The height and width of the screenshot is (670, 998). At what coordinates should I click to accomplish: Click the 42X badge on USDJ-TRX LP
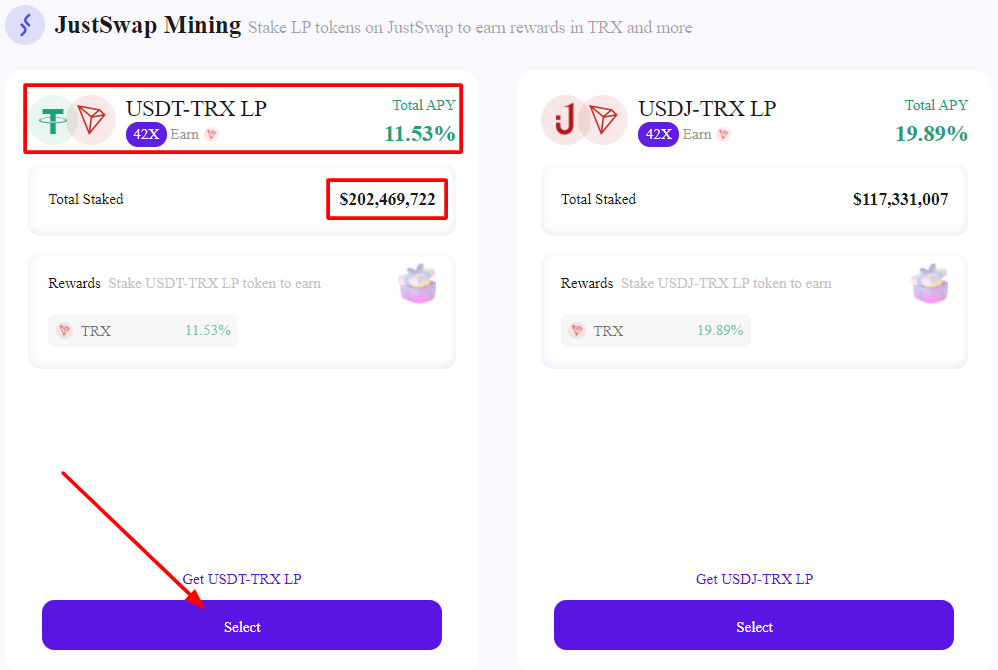(x=658, y=135)
